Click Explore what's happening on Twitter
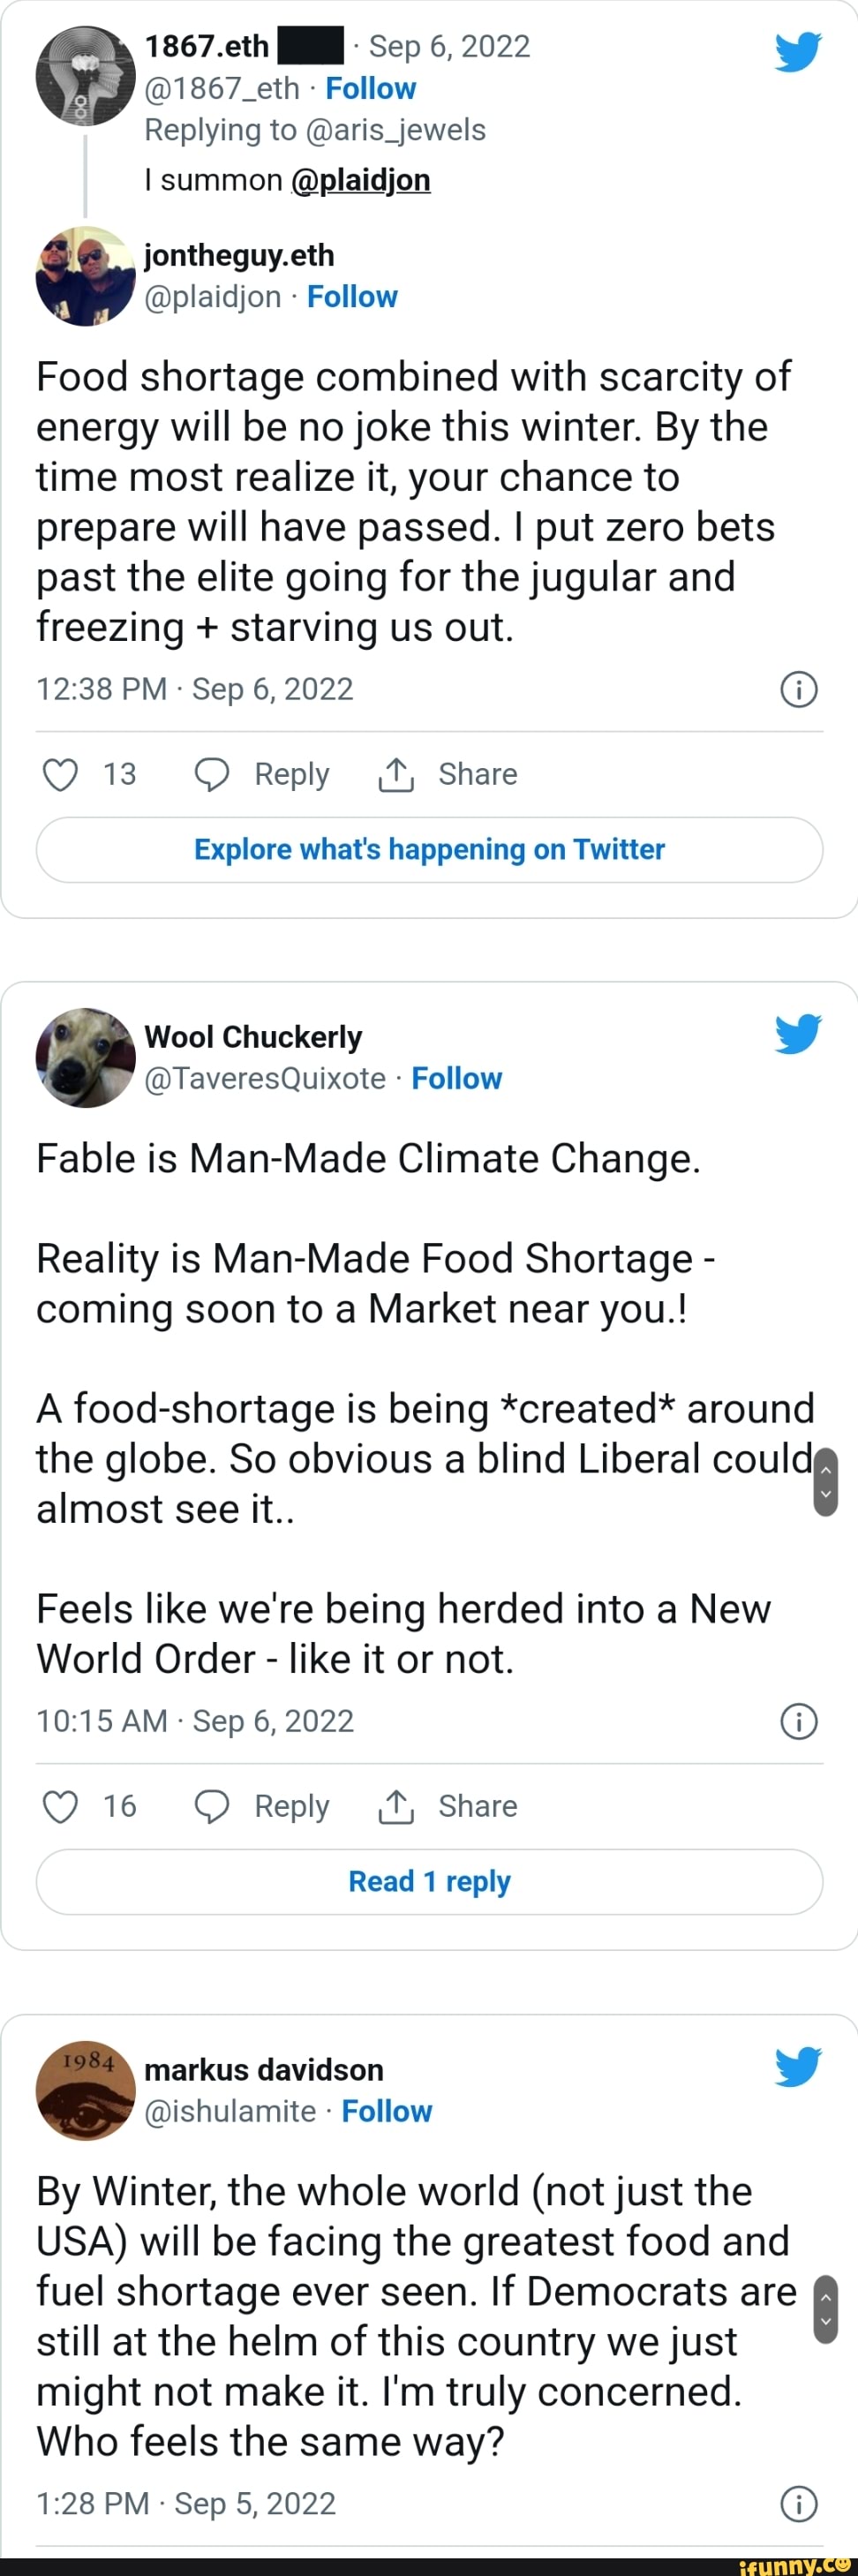The width and height of the screenshot is (858, 2576). [x=429, y=849]
